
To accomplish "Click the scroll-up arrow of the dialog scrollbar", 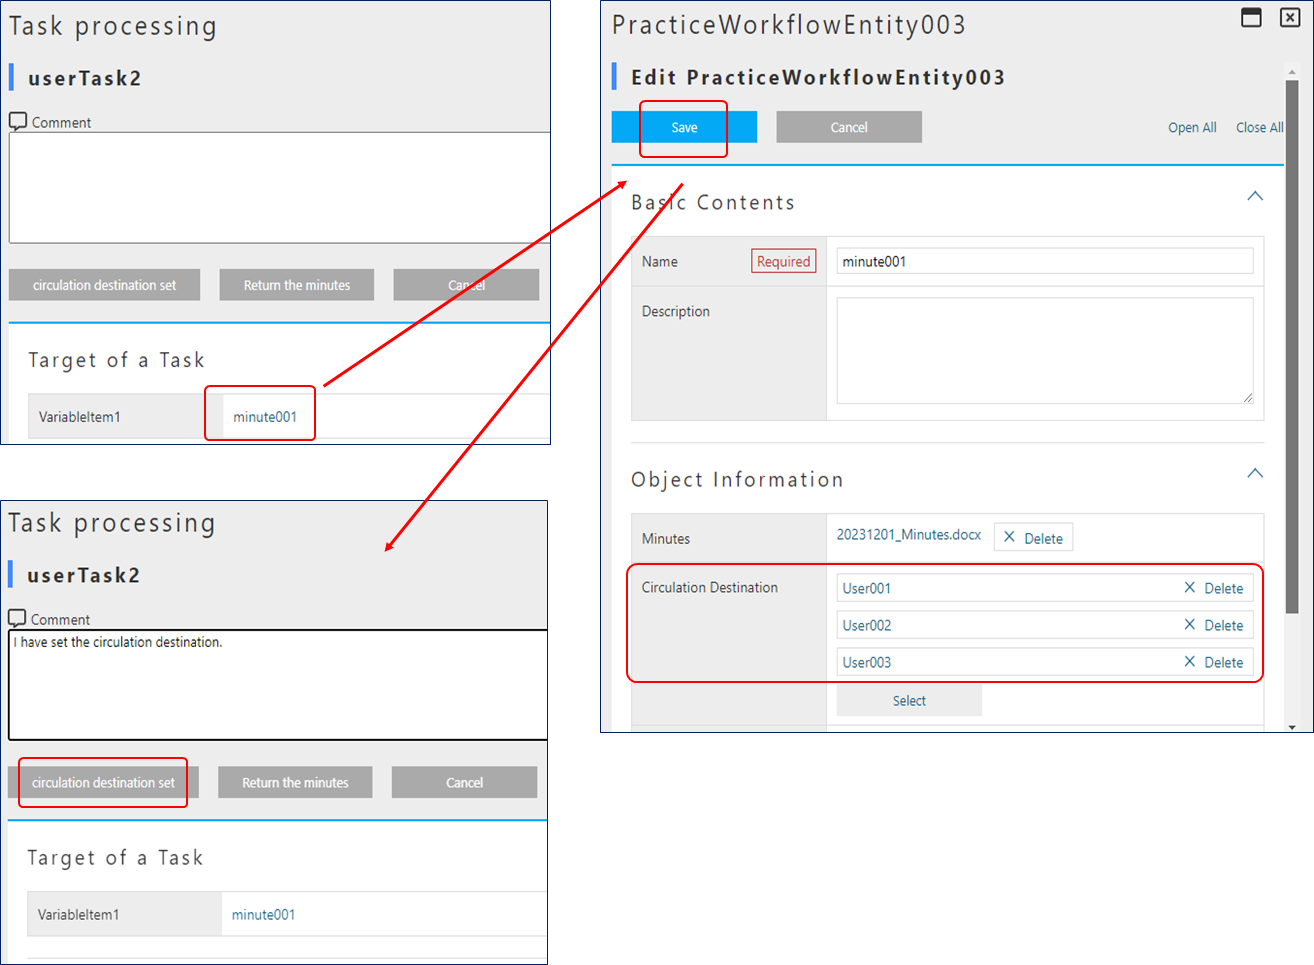I will (x=1292, y=72).
